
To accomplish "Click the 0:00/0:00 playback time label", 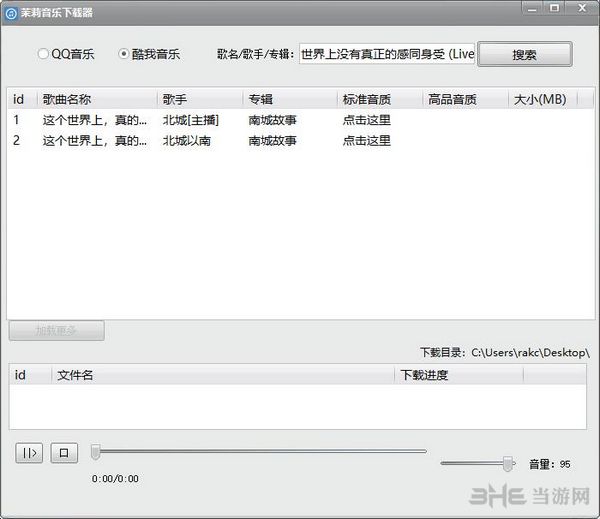I will tap(115, 478).
